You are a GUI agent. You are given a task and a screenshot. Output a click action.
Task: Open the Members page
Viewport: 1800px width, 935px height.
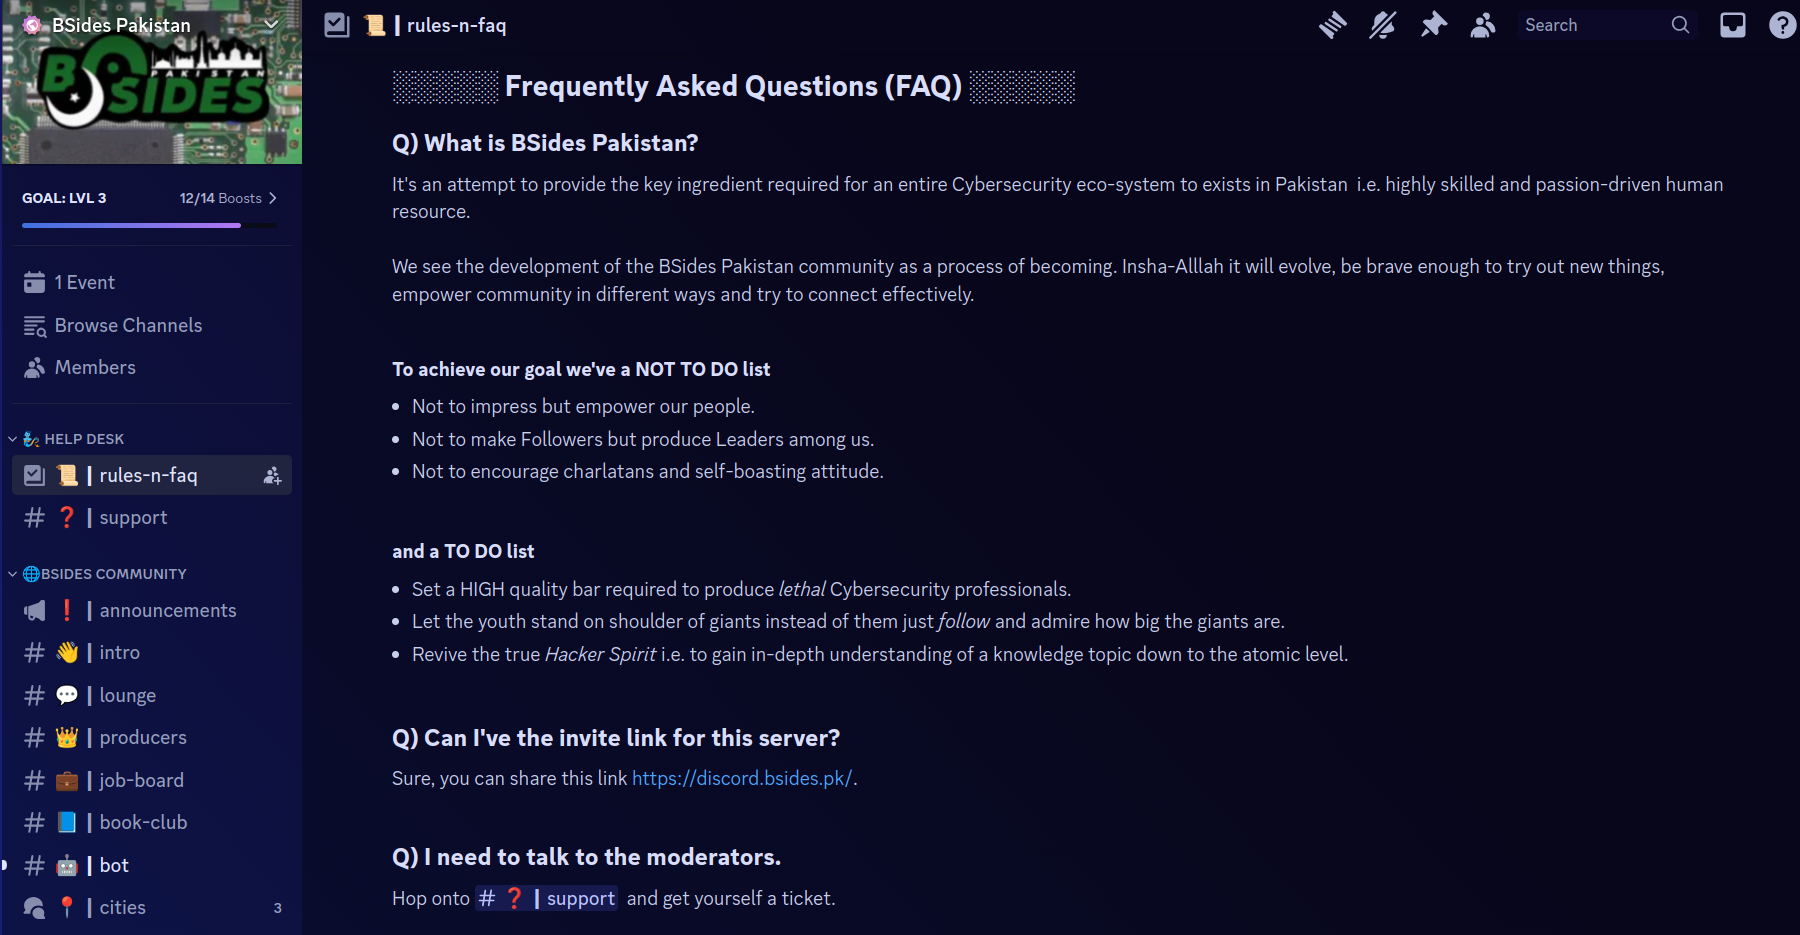[94, 367]
